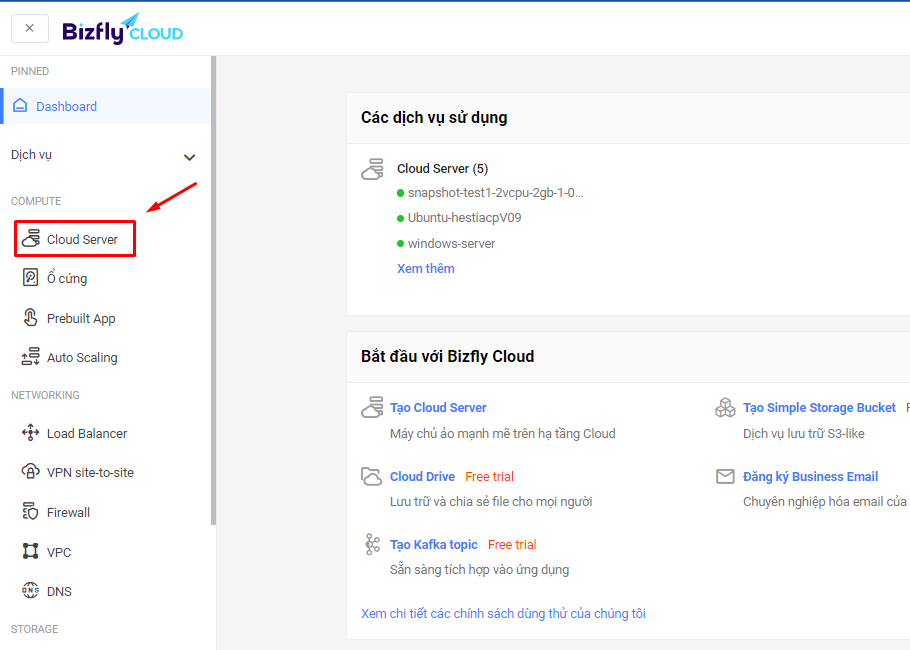This screenshot has width=910, height=650.
Task: Click the Tạo Cloud Server icon
Action: point(373,407)
